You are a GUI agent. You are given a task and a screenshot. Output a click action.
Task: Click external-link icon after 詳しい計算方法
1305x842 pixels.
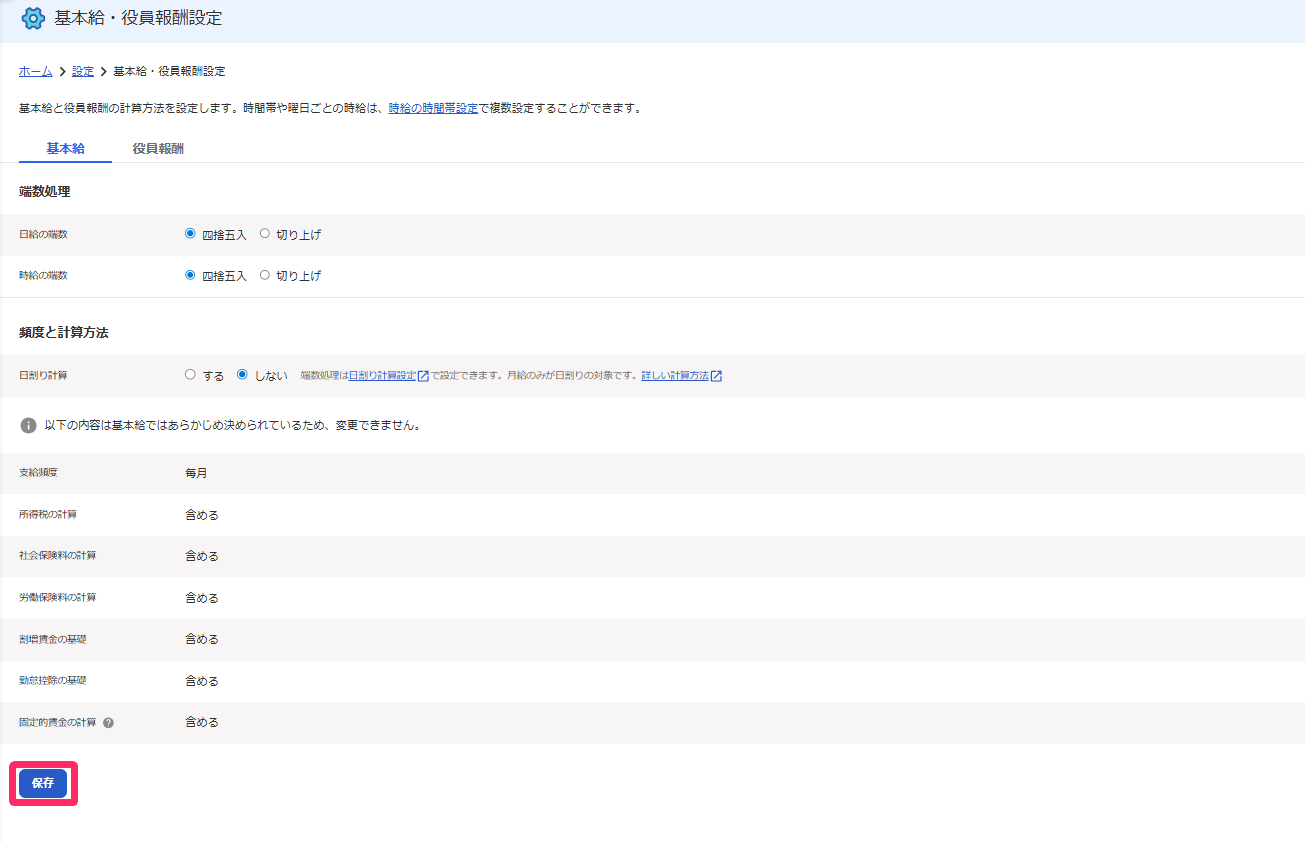(716, 376)
